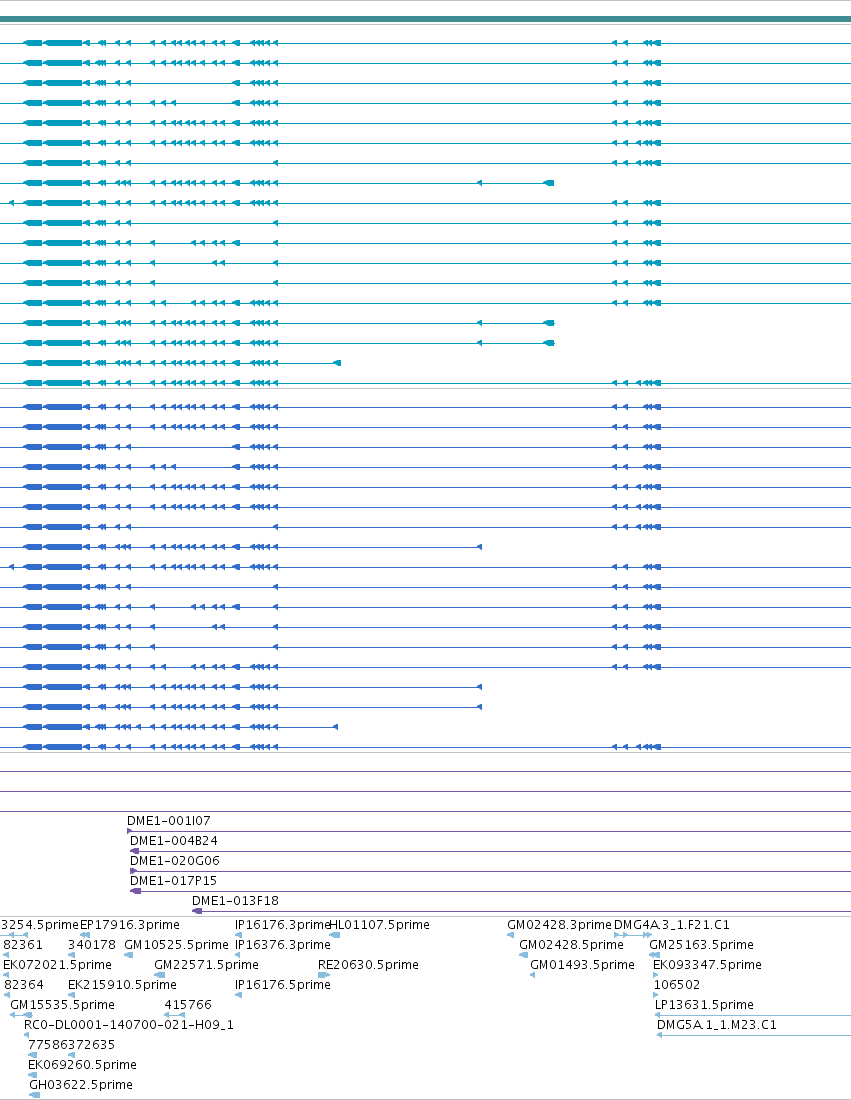
Task: Click the arrow glyph under GM10525.5prime
Action: pos(128,955)
